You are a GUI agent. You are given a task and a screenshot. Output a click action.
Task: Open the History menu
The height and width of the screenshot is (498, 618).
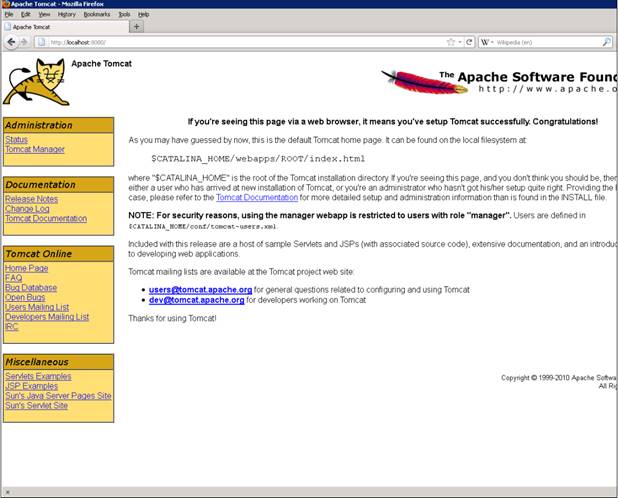coord(66,15)
